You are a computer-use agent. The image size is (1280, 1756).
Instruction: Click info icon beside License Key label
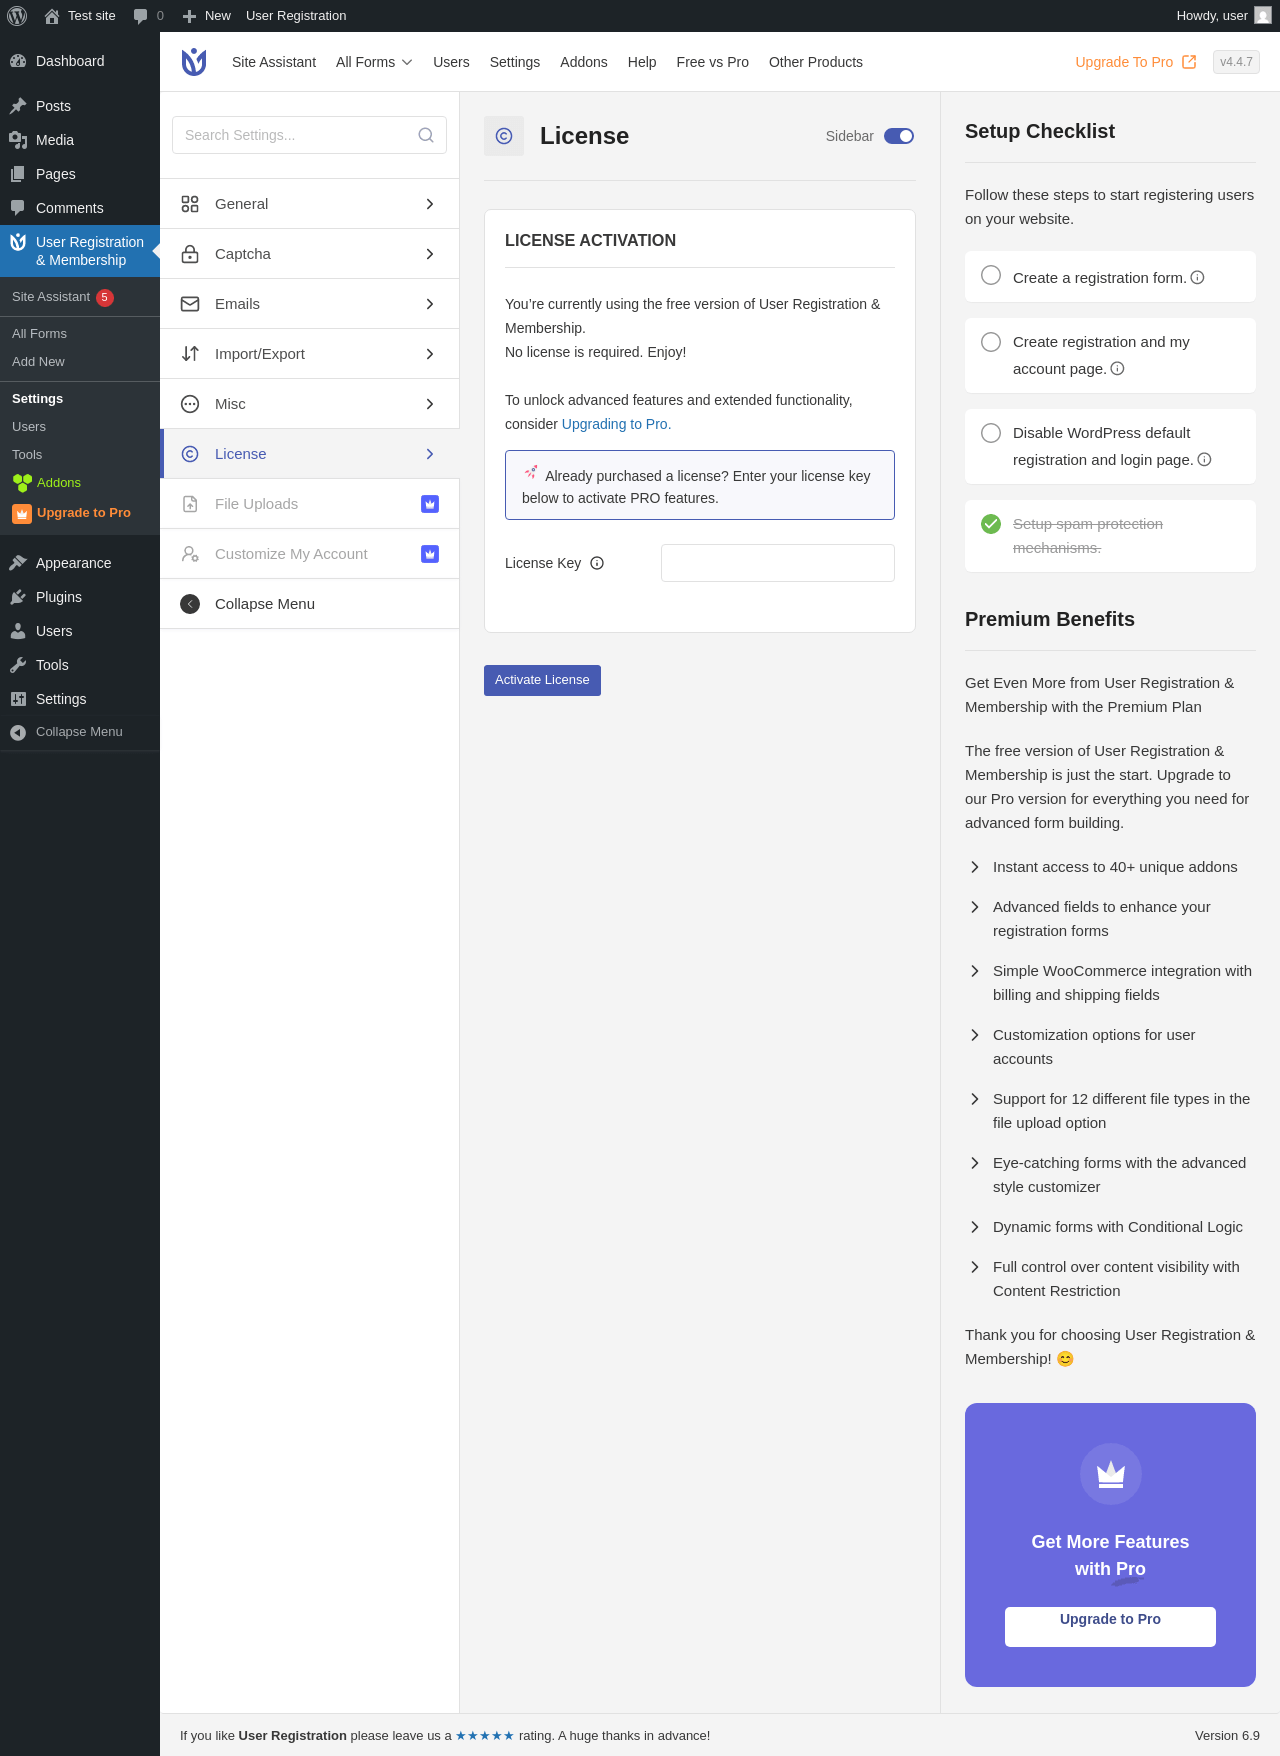[597, 563]
